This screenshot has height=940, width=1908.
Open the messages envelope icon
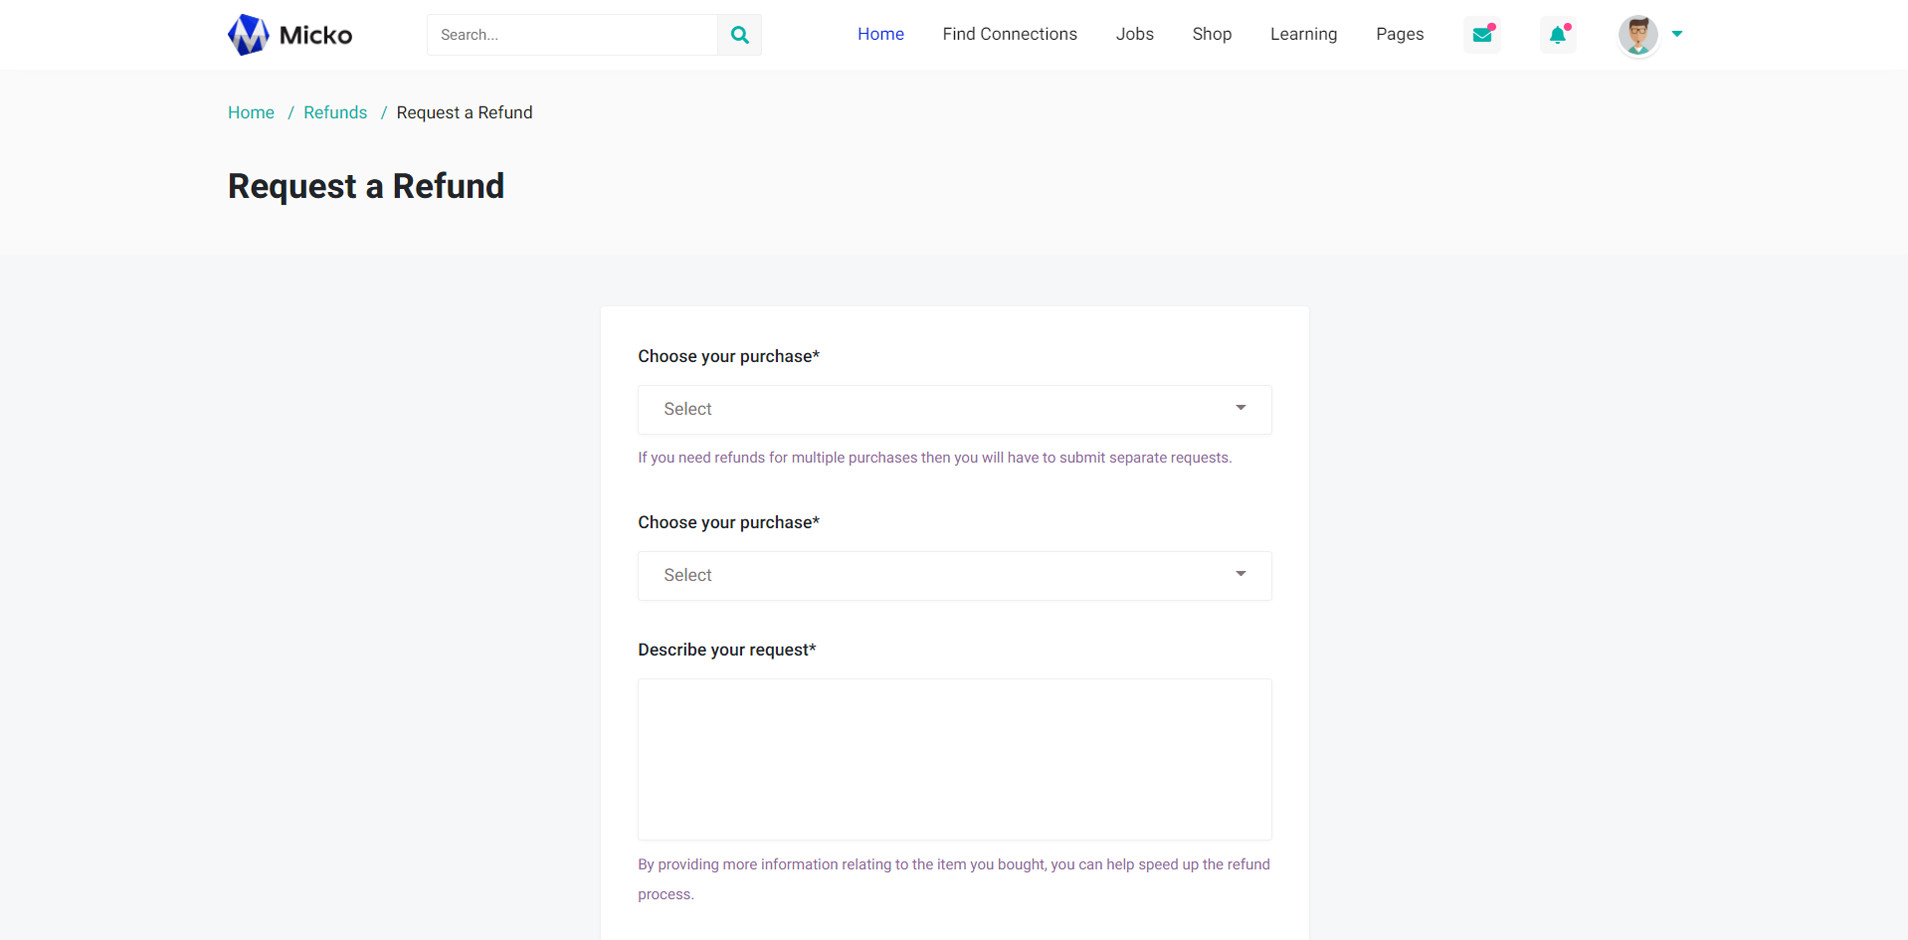pyautogui.click(x=1482, y=35)
